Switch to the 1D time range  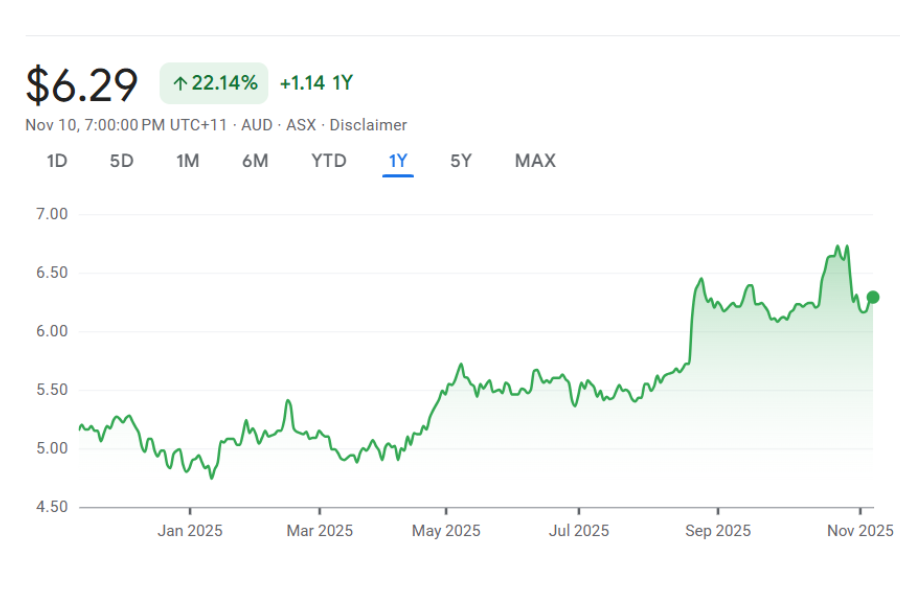coord(57,161)
